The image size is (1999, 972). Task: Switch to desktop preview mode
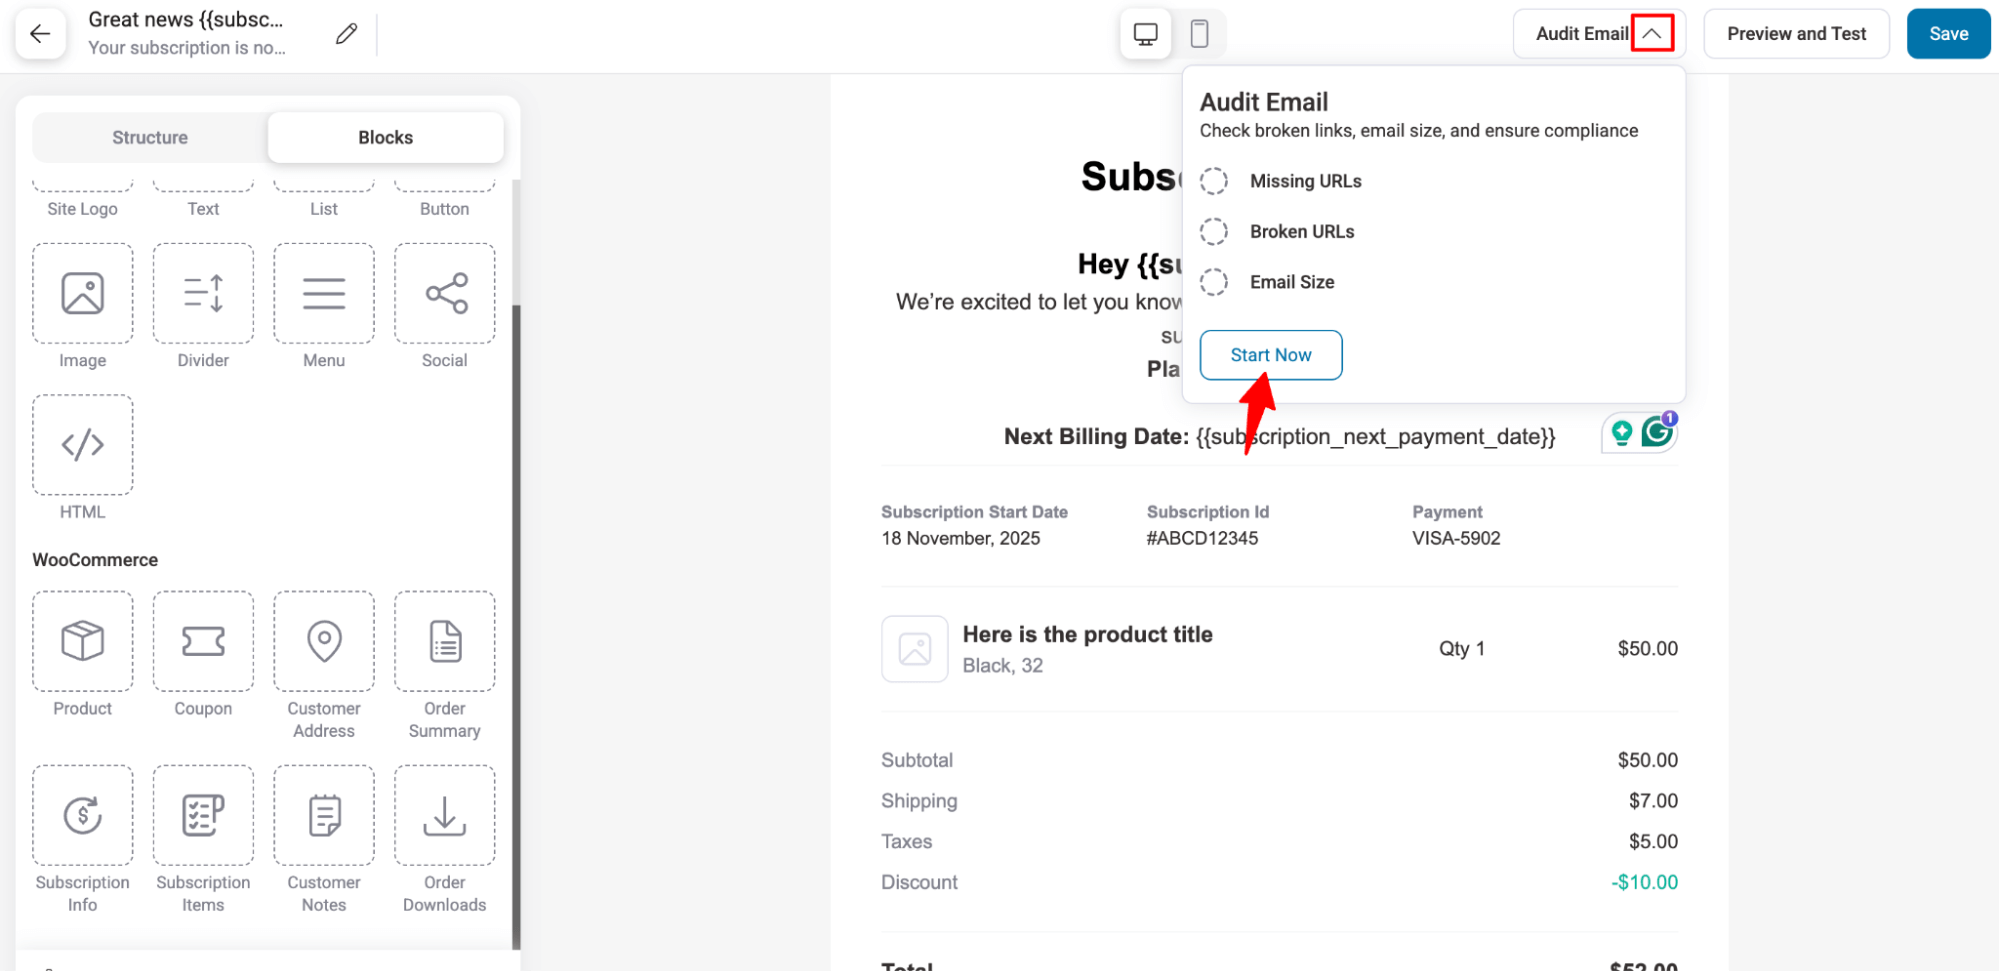pyautogui.click(x=1145, y=34)
